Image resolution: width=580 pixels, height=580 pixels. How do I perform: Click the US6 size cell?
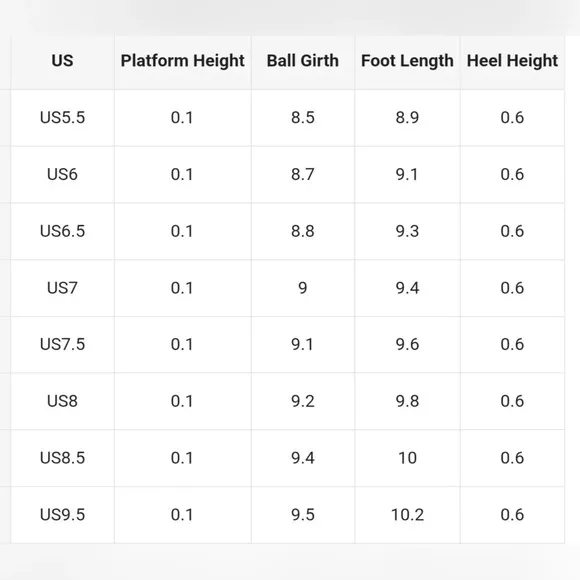click(63, 174)
